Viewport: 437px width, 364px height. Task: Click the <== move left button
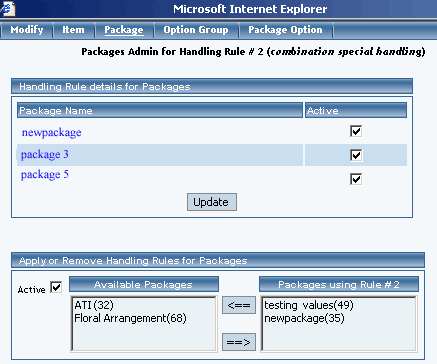point(239,305)
